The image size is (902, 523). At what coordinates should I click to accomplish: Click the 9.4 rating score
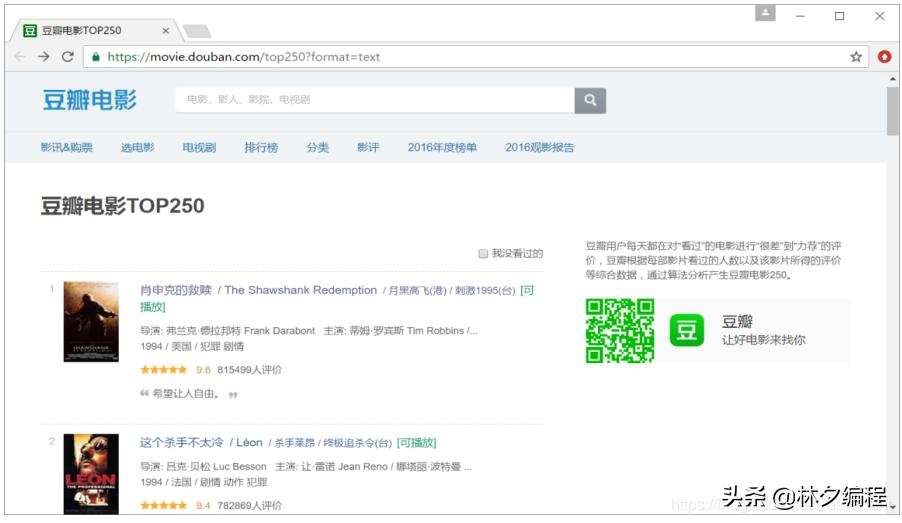(203, 505)
